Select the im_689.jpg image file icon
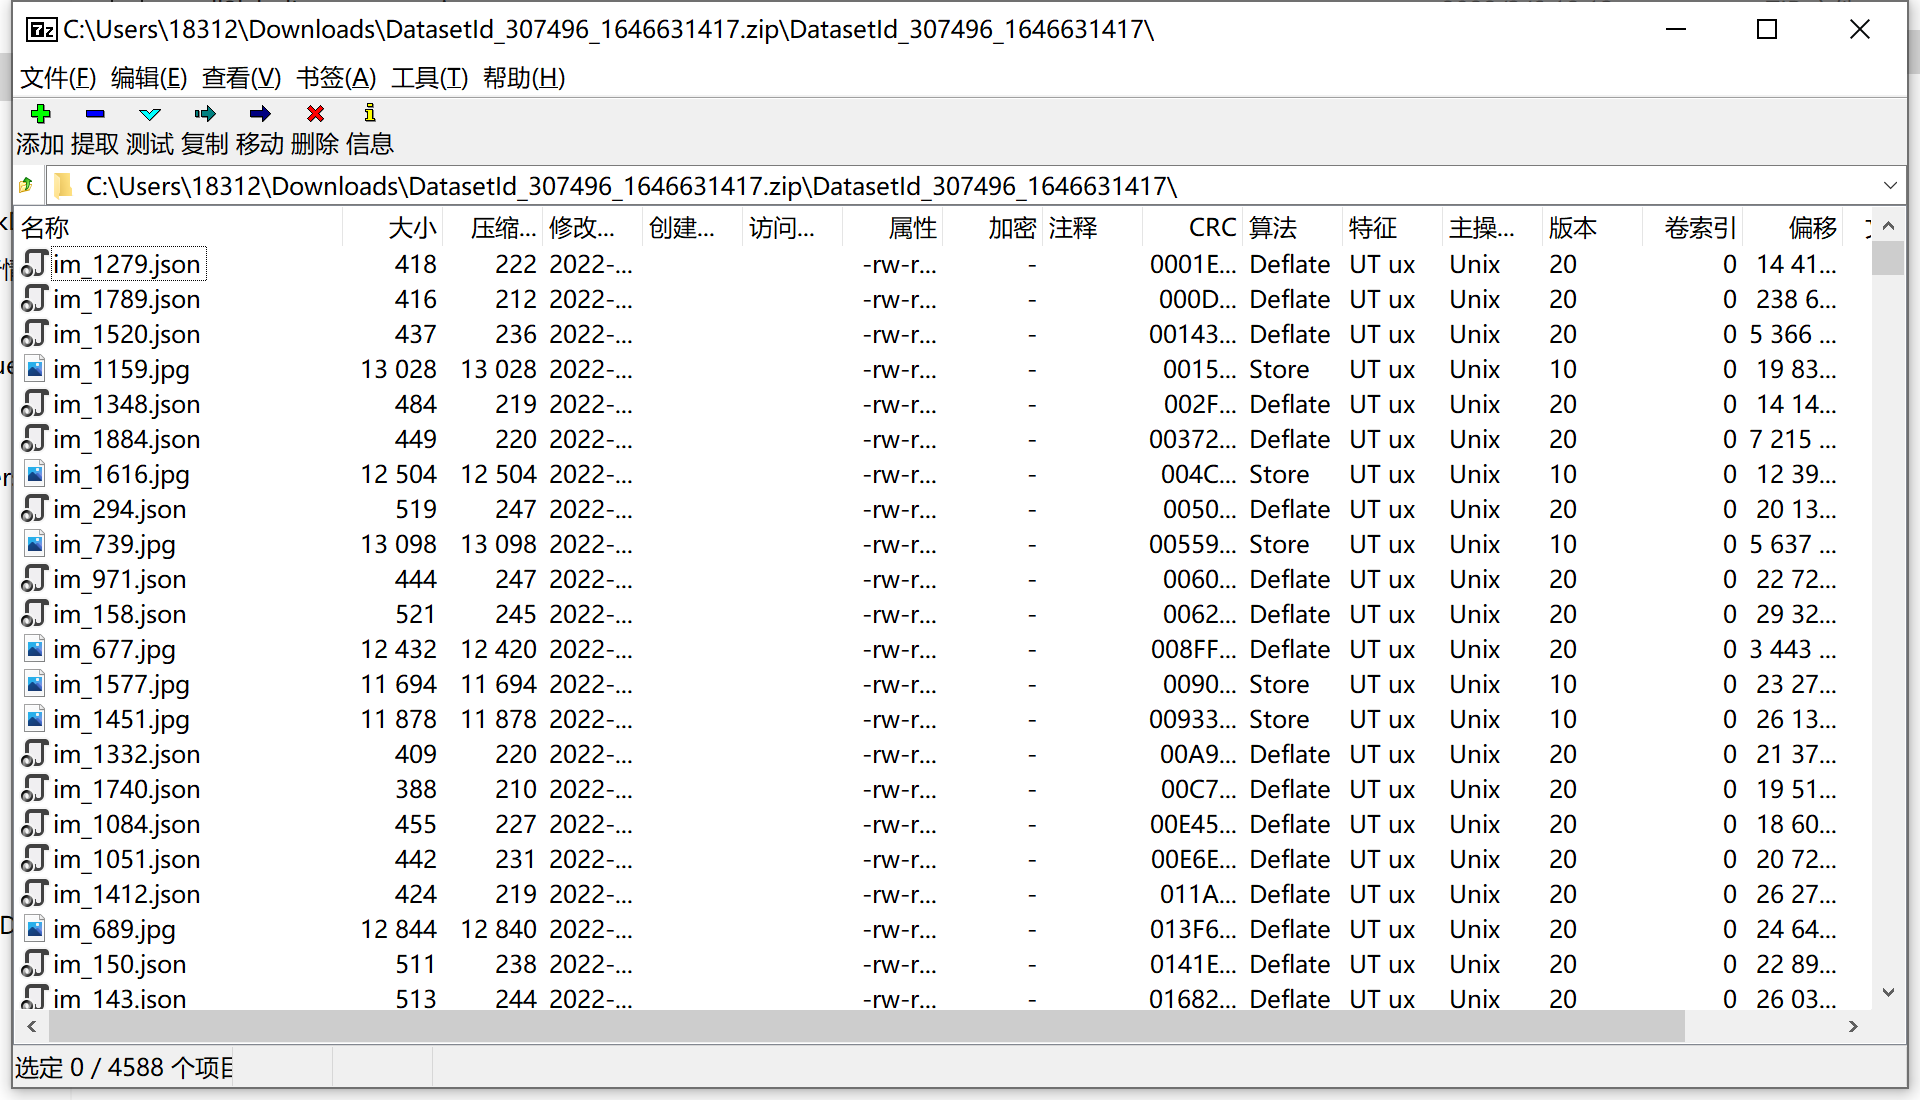1920x1100 pixels. [x=34, y=929]
